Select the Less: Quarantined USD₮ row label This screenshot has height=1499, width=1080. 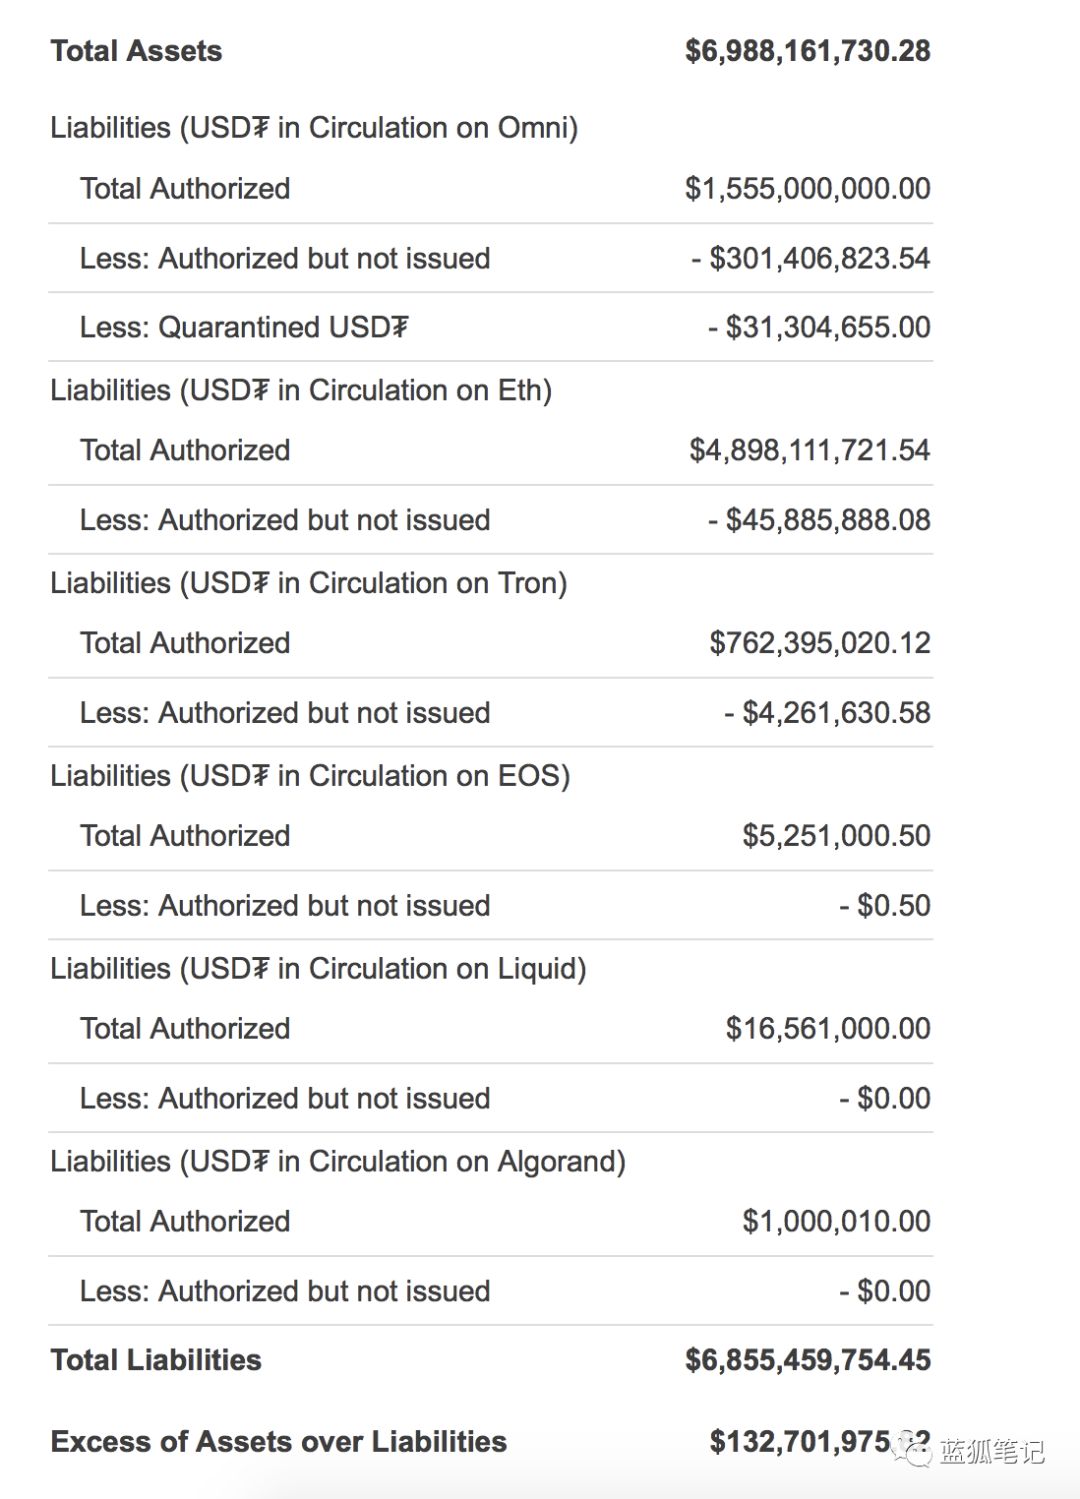tap(244, 327)
